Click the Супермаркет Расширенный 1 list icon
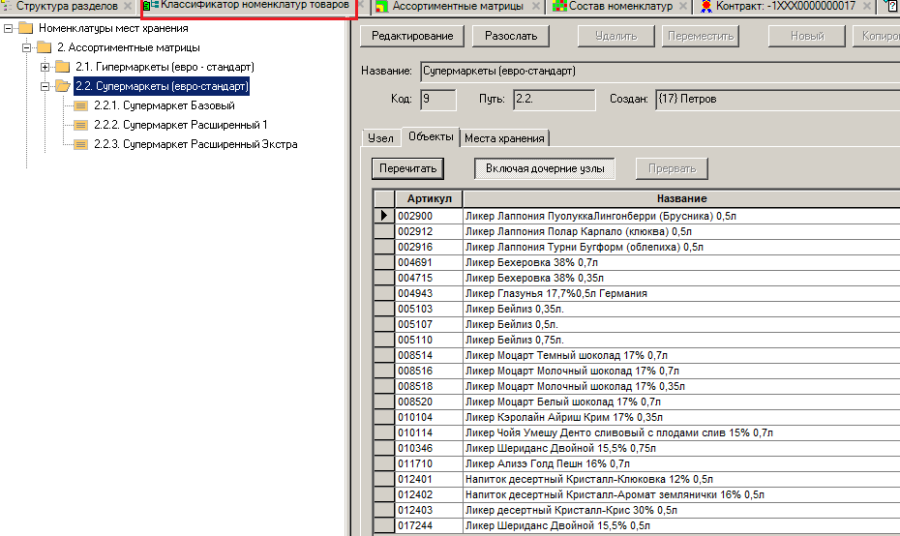This screenshot has height=536, width=900. point(81,125)
